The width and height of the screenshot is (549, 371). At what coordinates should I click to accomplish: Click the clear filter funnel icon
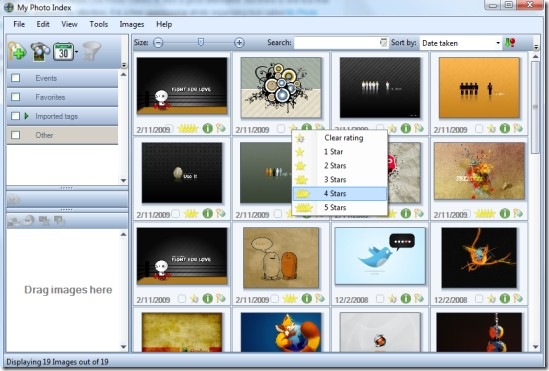[91, 51]
